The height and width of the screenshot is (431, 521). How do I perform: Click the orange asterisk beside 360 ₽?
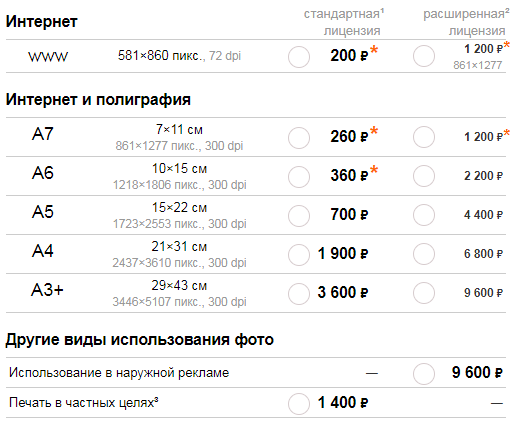374,169
